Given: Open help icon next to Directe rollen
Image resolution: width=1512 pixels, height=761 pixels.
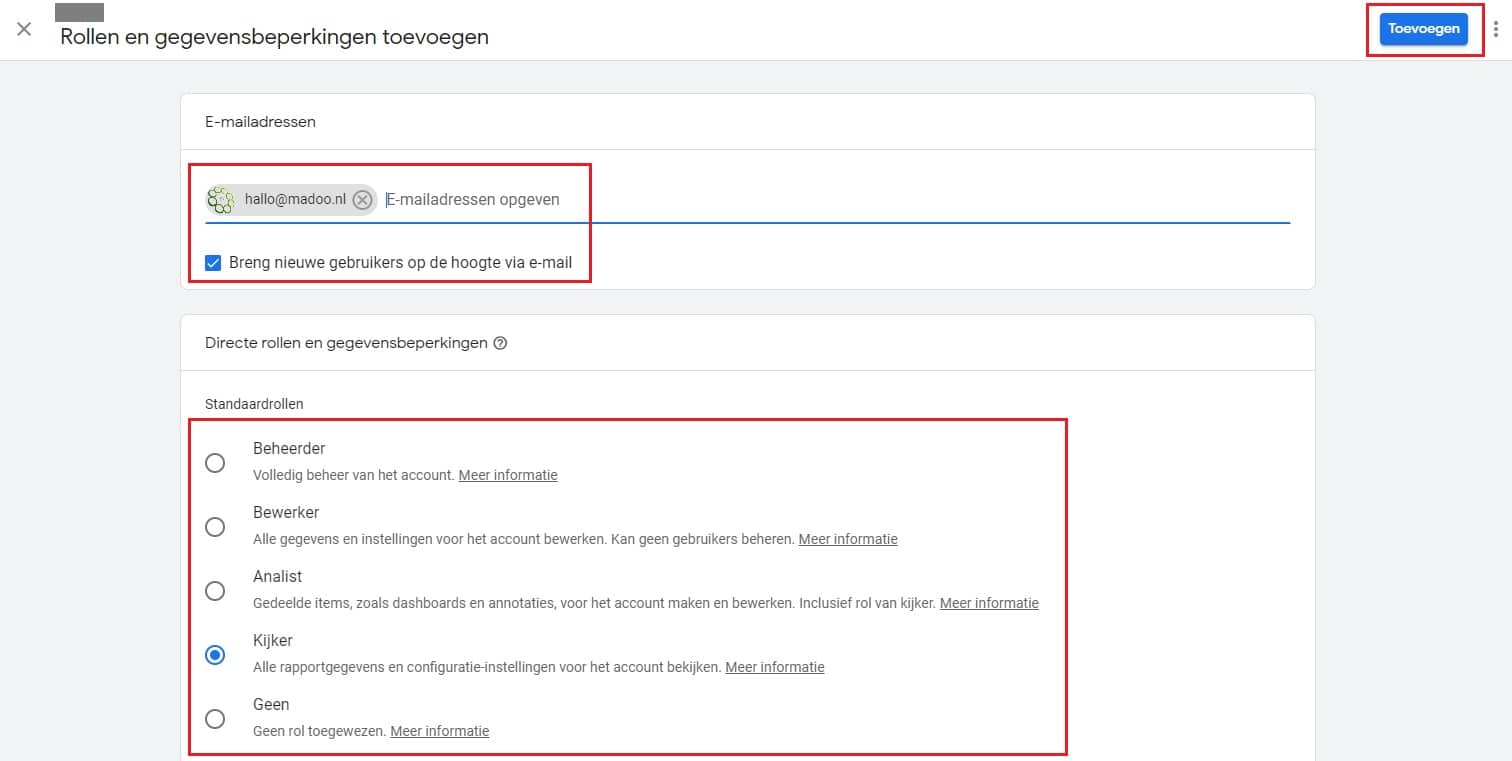Looking at the screenshot, I should 501,343.
